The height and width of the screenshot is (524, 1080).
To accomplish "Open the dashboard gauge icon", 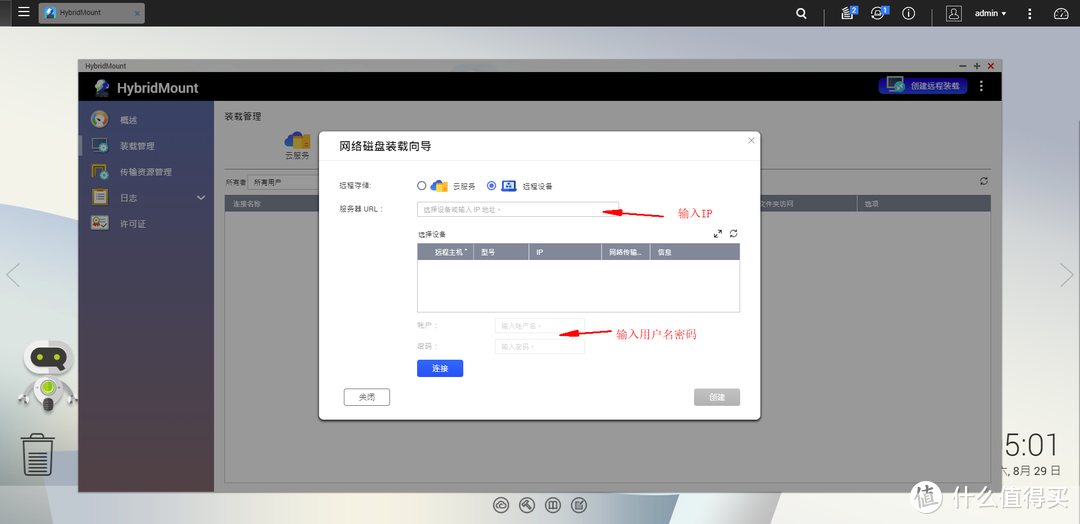I will pos(1061,13).
